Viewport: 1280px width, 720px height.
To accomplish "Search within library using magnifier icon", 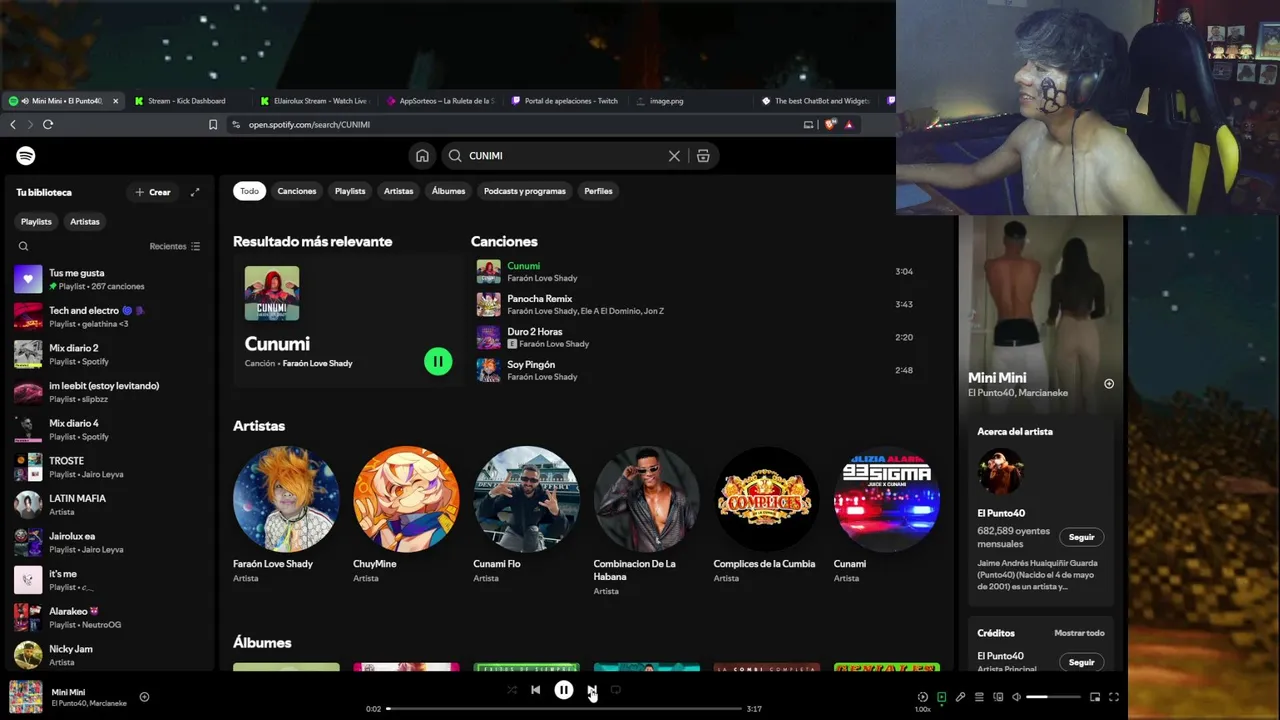I will click(x=23, y=246).
